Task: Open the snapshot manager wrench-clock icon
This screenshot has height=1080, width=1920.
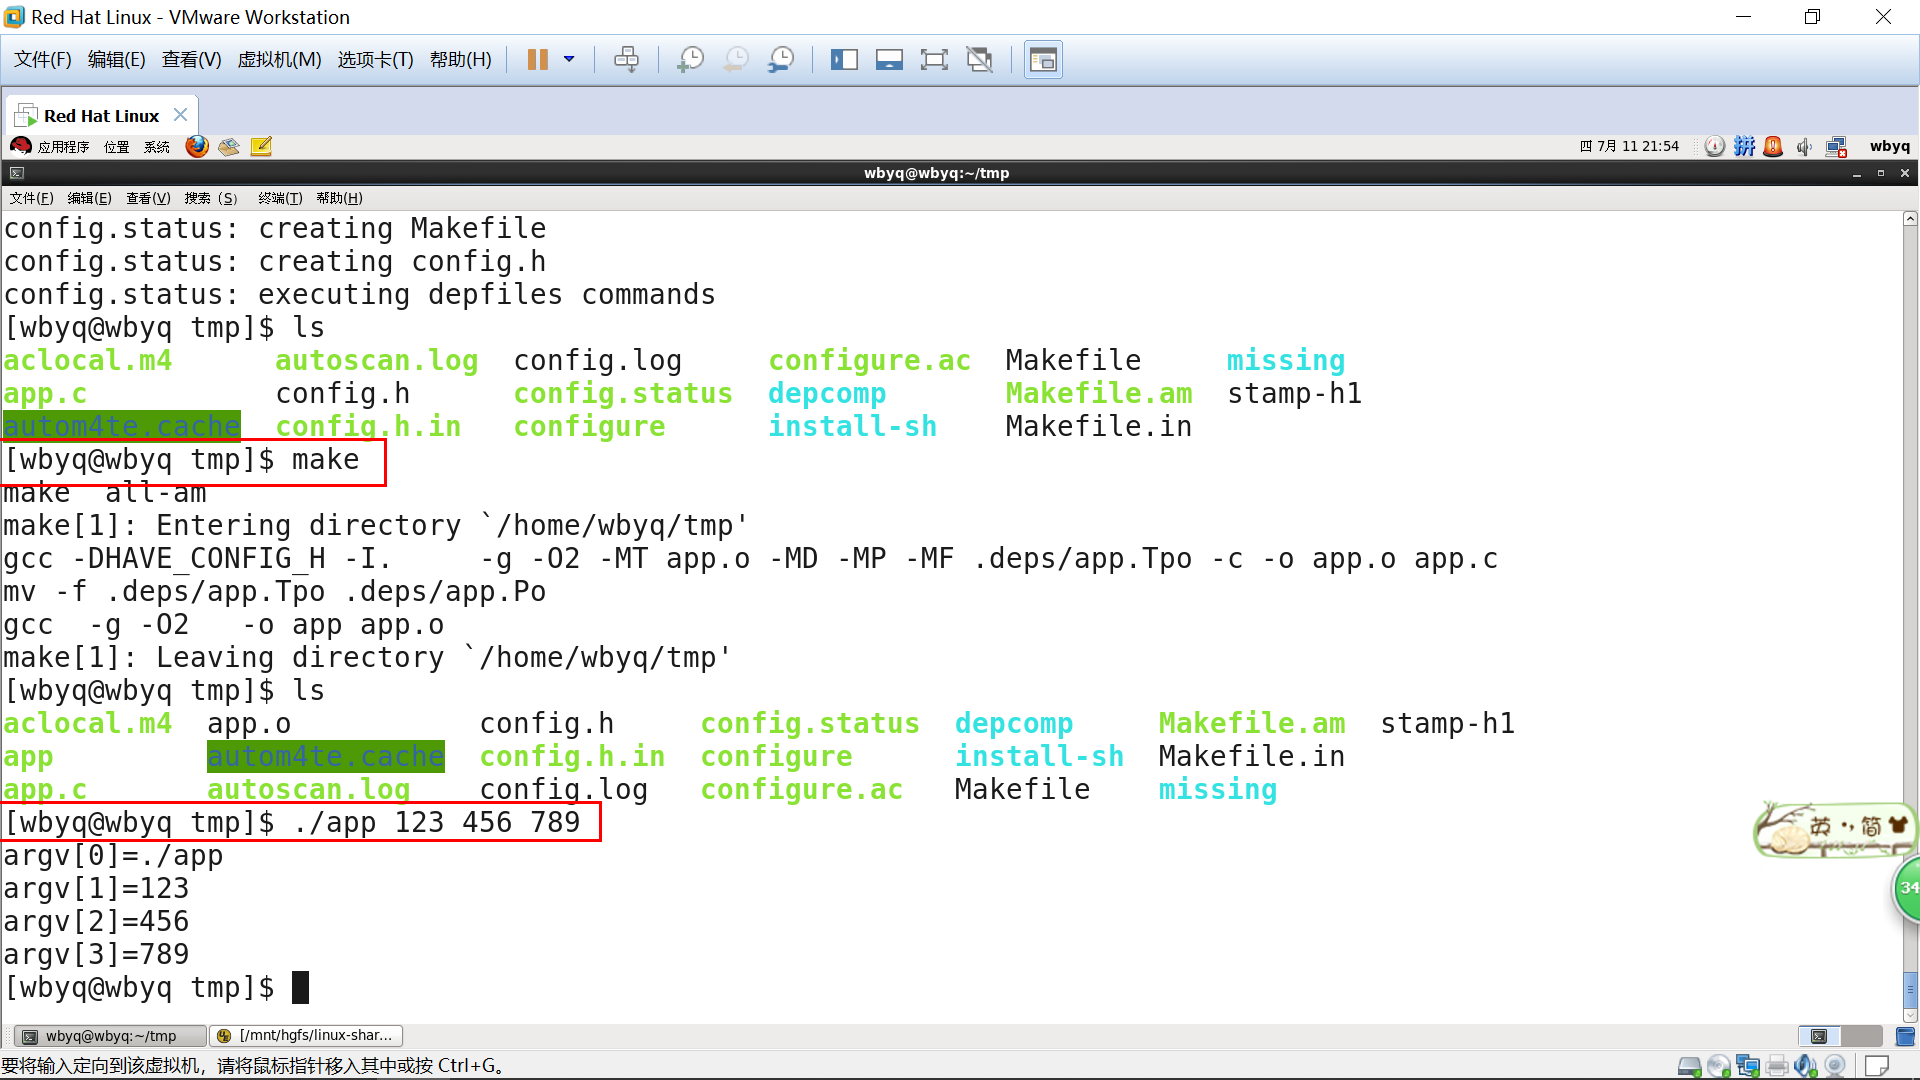Action: coord(780,60)
